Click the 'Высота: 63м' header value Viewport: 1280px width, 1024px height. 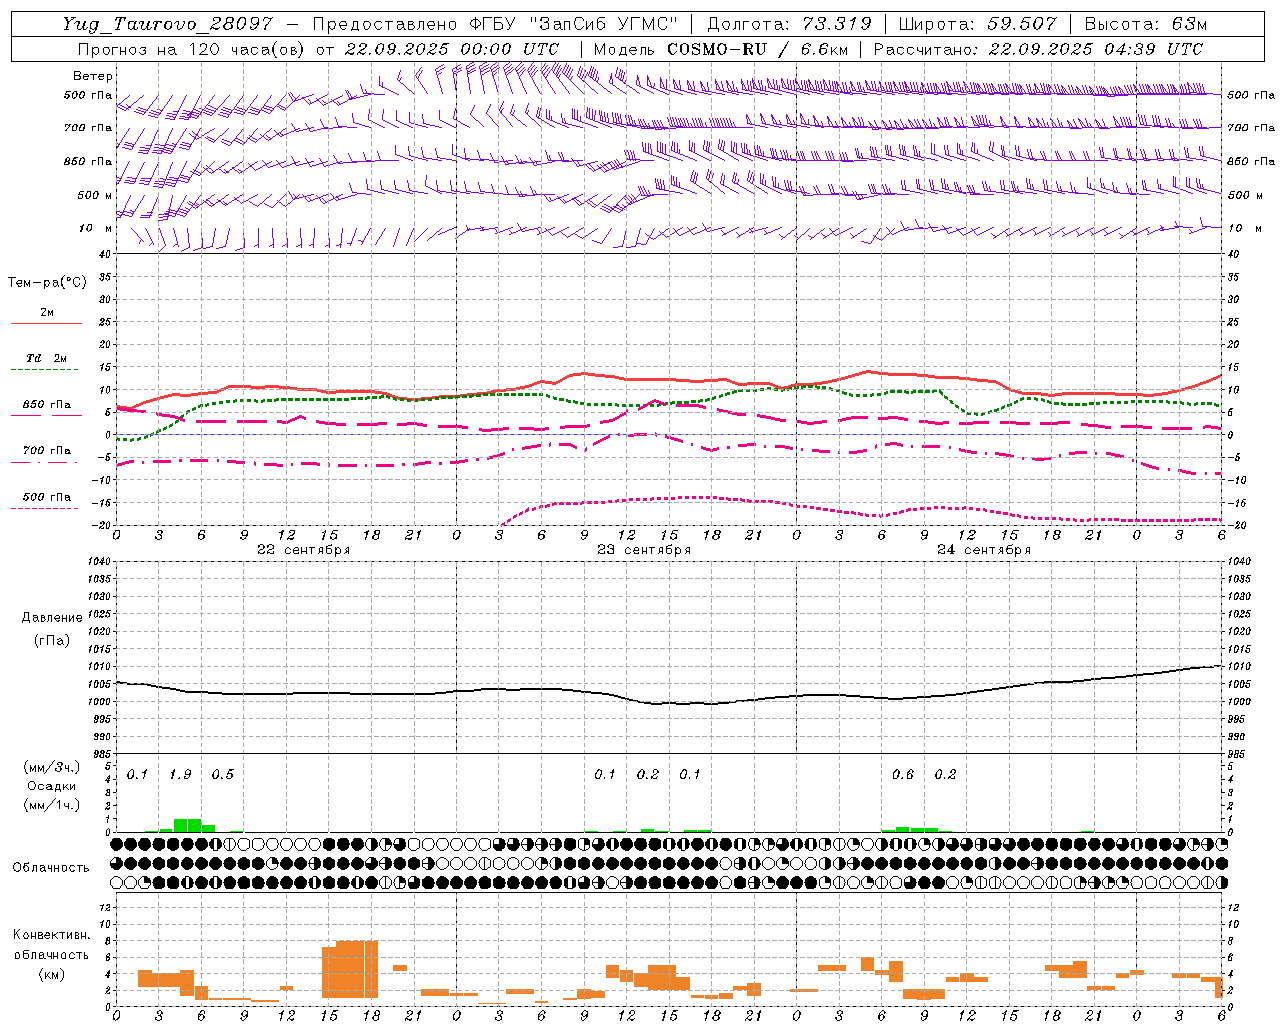[1146, 24]
